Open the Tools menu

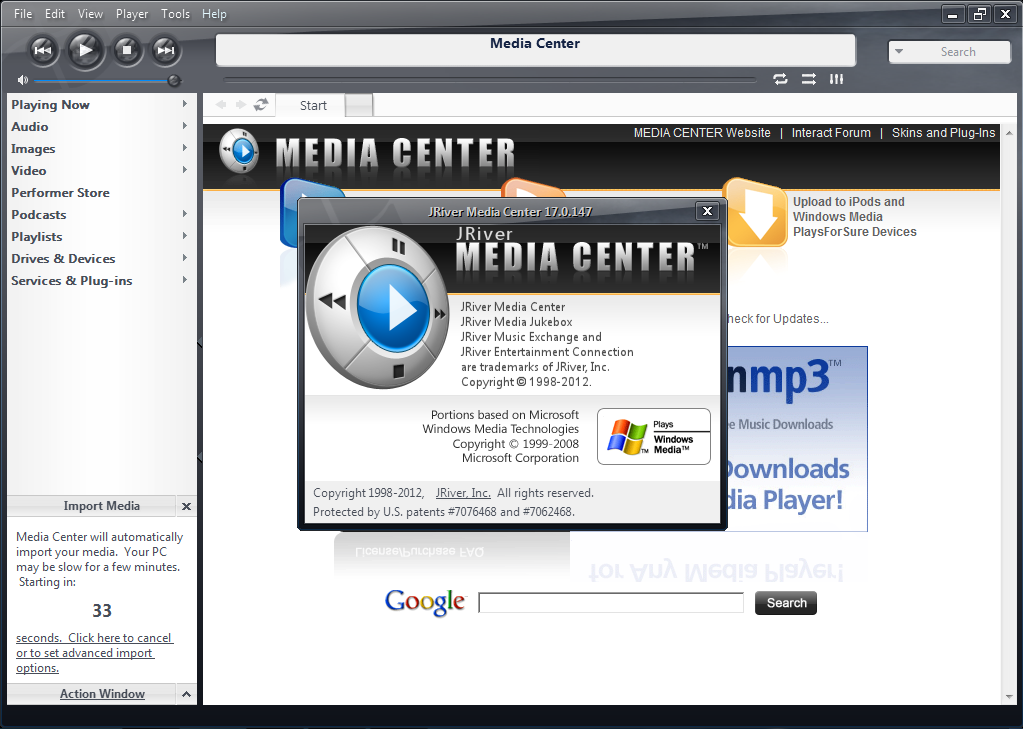175,14
